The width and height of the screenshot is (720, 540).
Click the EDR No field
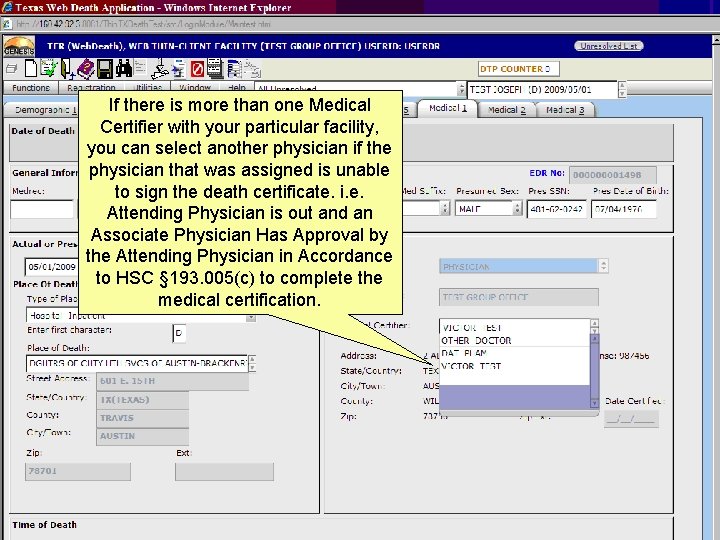613,174
